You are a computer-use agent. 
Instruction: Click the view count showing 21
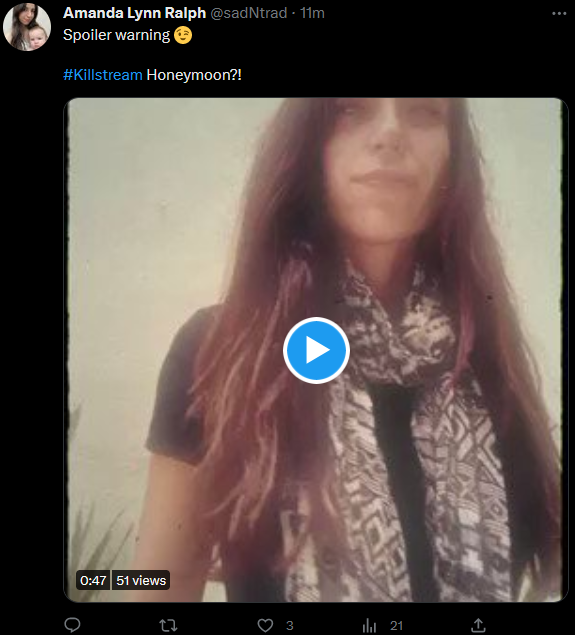[x=396, y=626]
